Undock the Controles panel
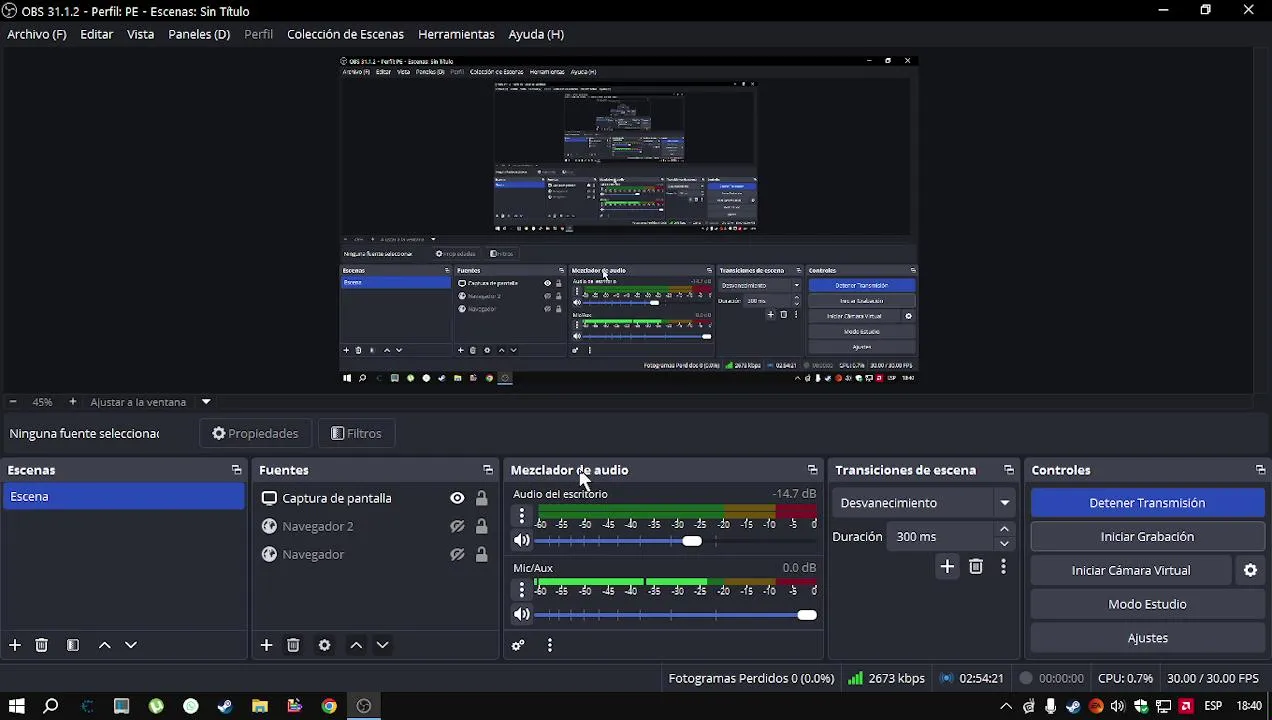This screenshot has height=720, width=1272. pos(1260,470)
